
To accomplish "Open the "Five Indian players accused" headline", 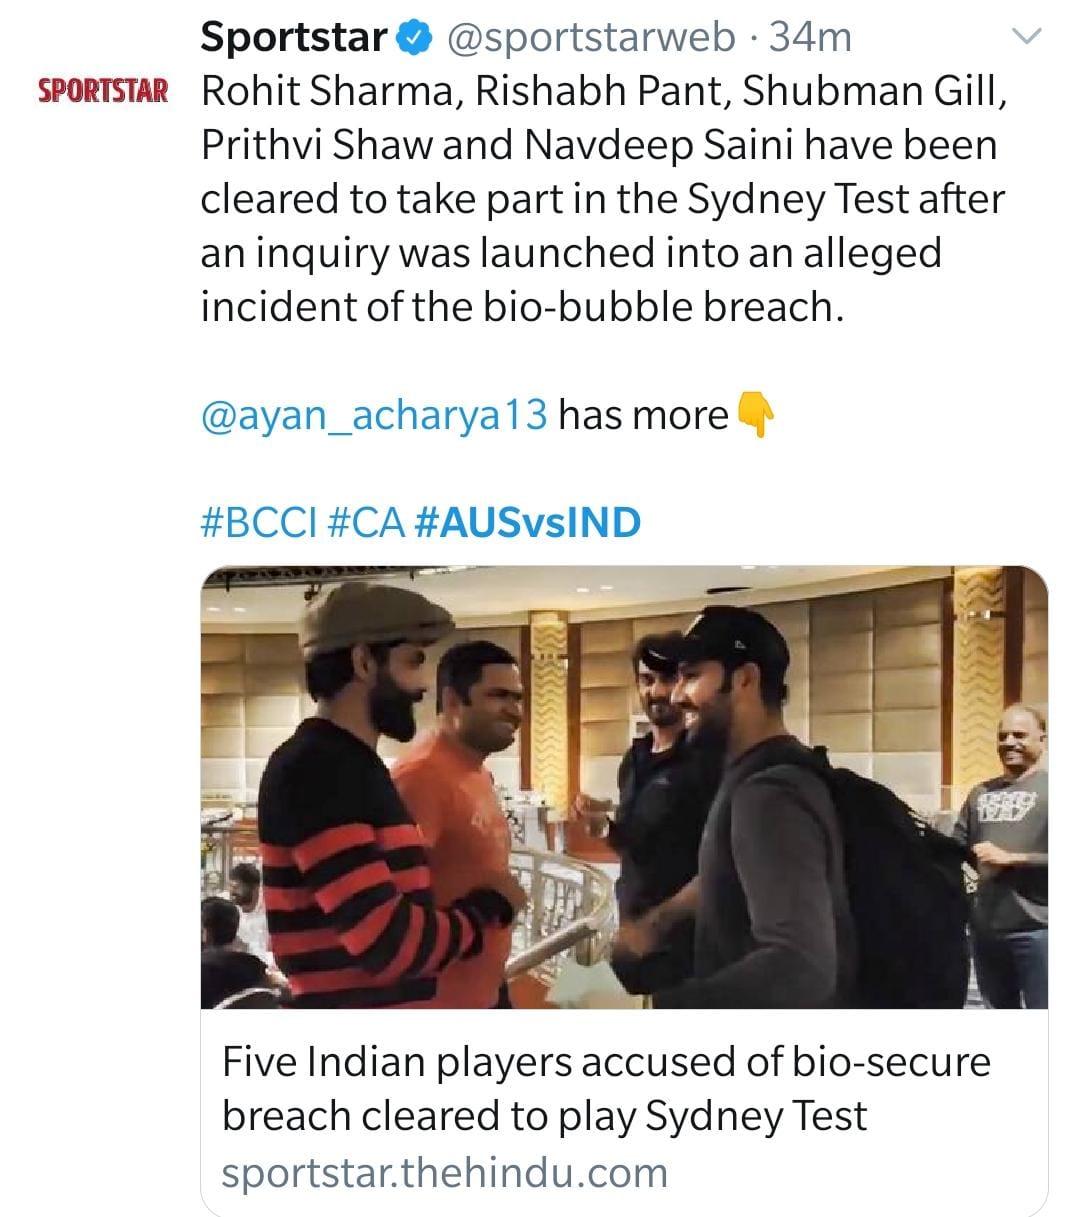I will pos(605,1088).
